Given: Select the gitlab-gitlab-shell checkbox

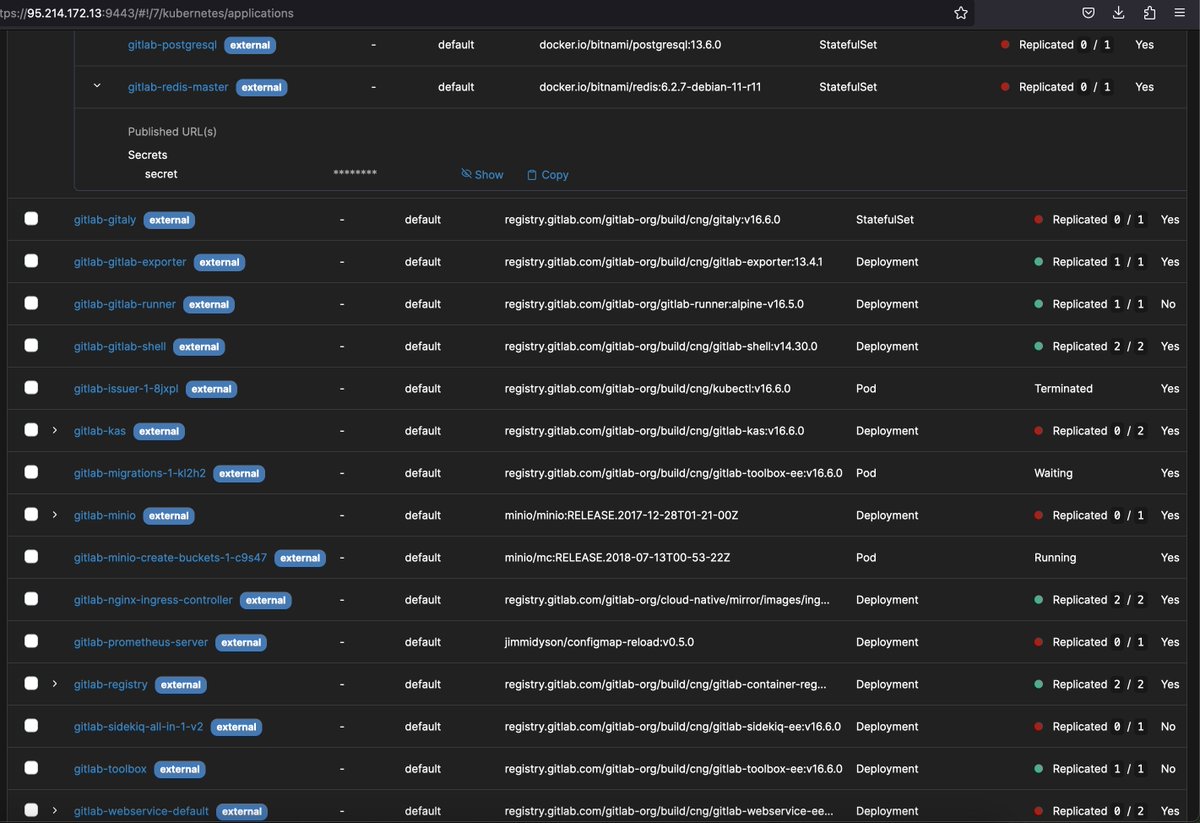Looking at the screenshot, I should 31,345.
